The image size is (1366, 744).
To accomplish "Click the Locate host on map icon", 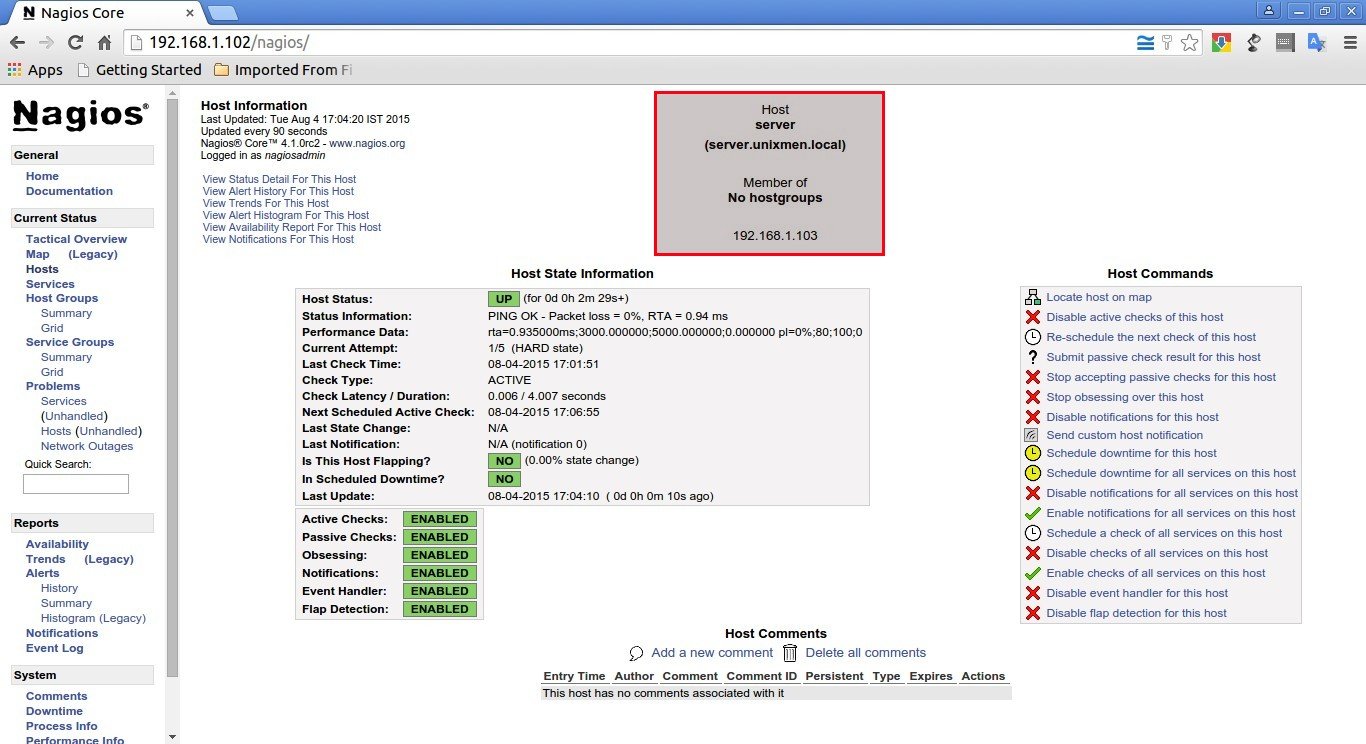I will (x=1033, y=297).
